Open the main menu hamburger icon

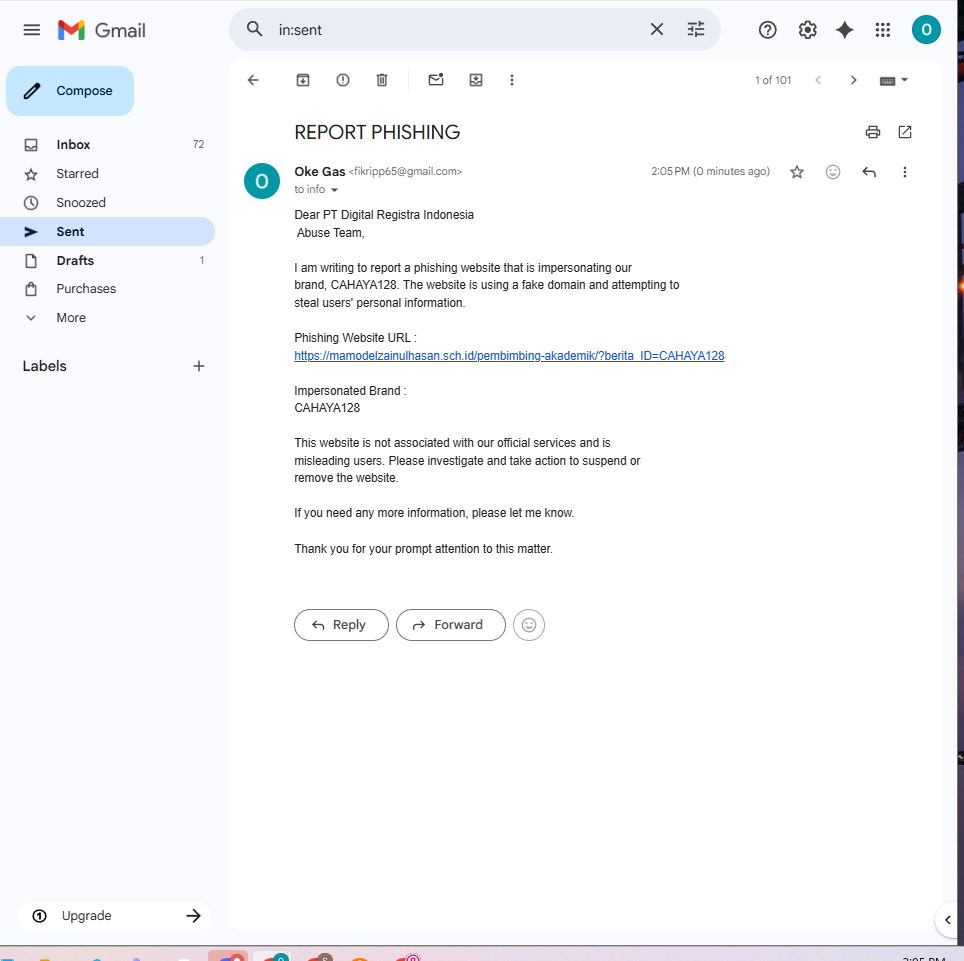[31, 30]
